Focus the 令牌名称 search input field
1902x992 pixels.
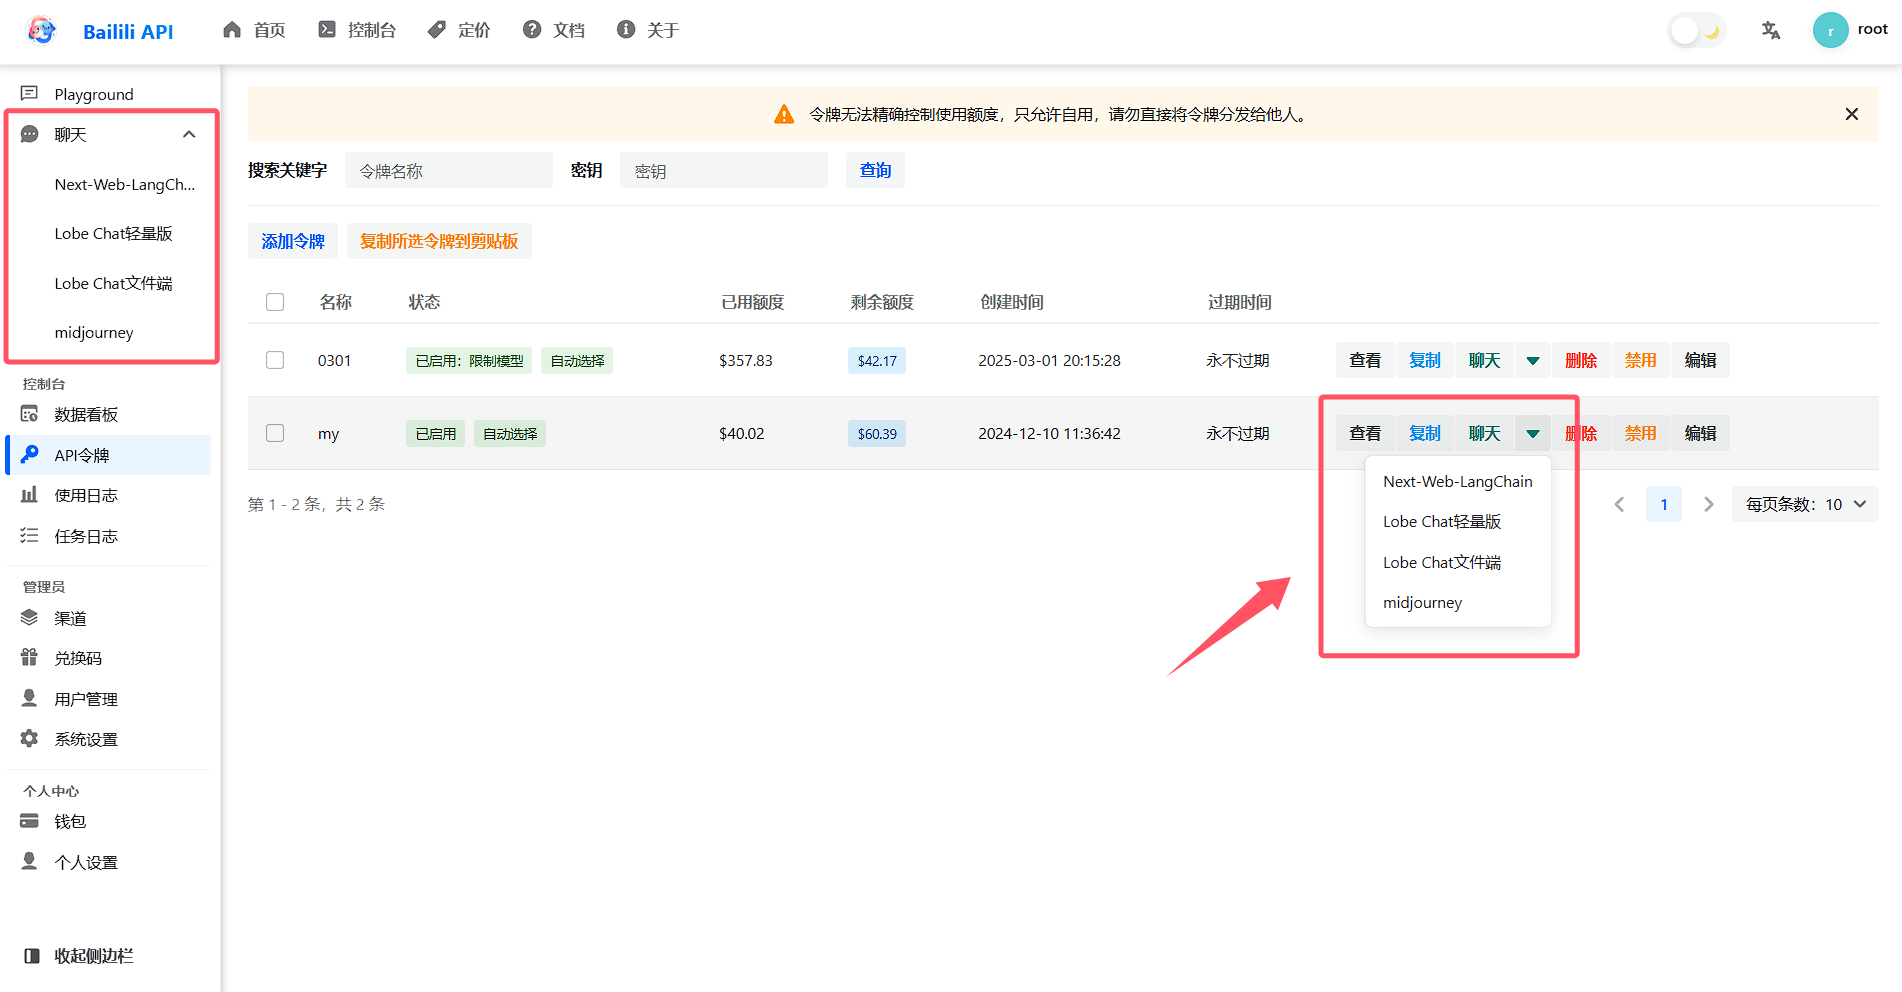[449, 170]
